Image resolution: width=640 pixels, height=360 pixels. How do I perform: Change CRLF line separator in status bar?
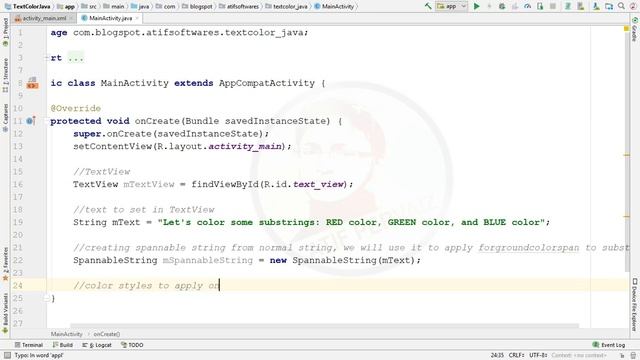(x=516, y=356)
